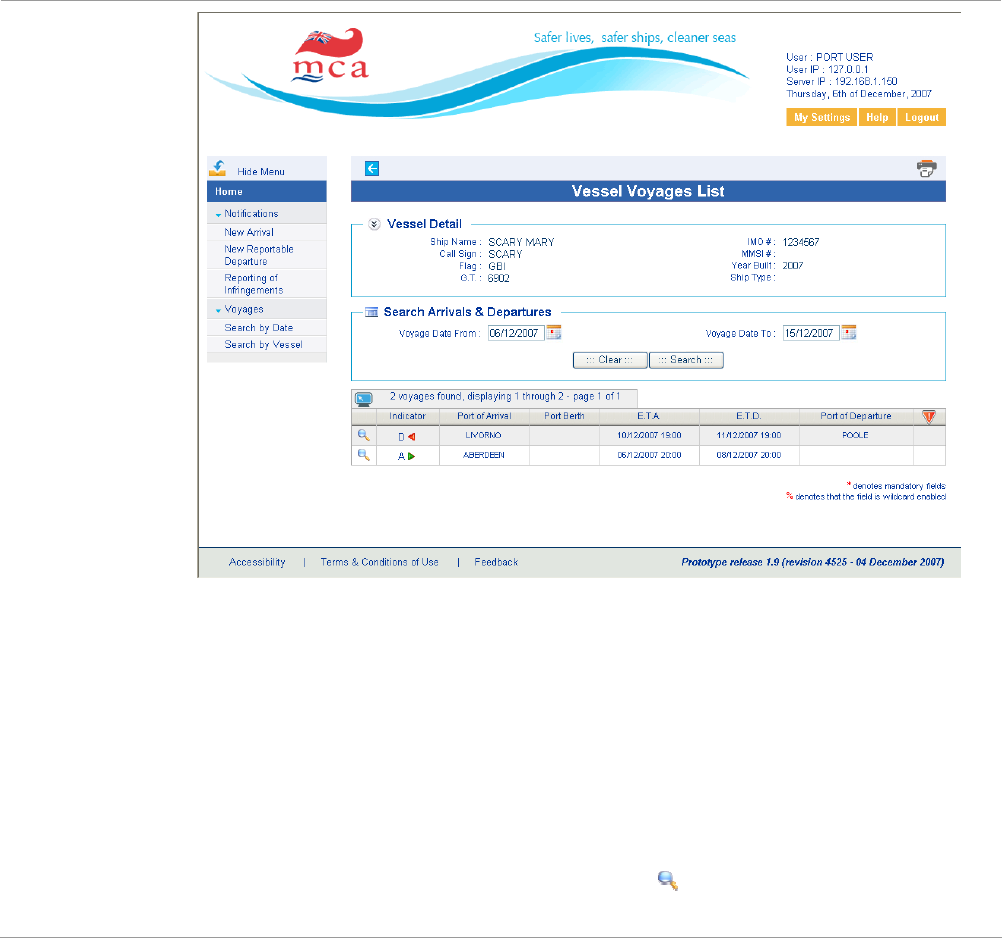Click the red filter icon in table header
The image size is (1002, 938).
929,416
